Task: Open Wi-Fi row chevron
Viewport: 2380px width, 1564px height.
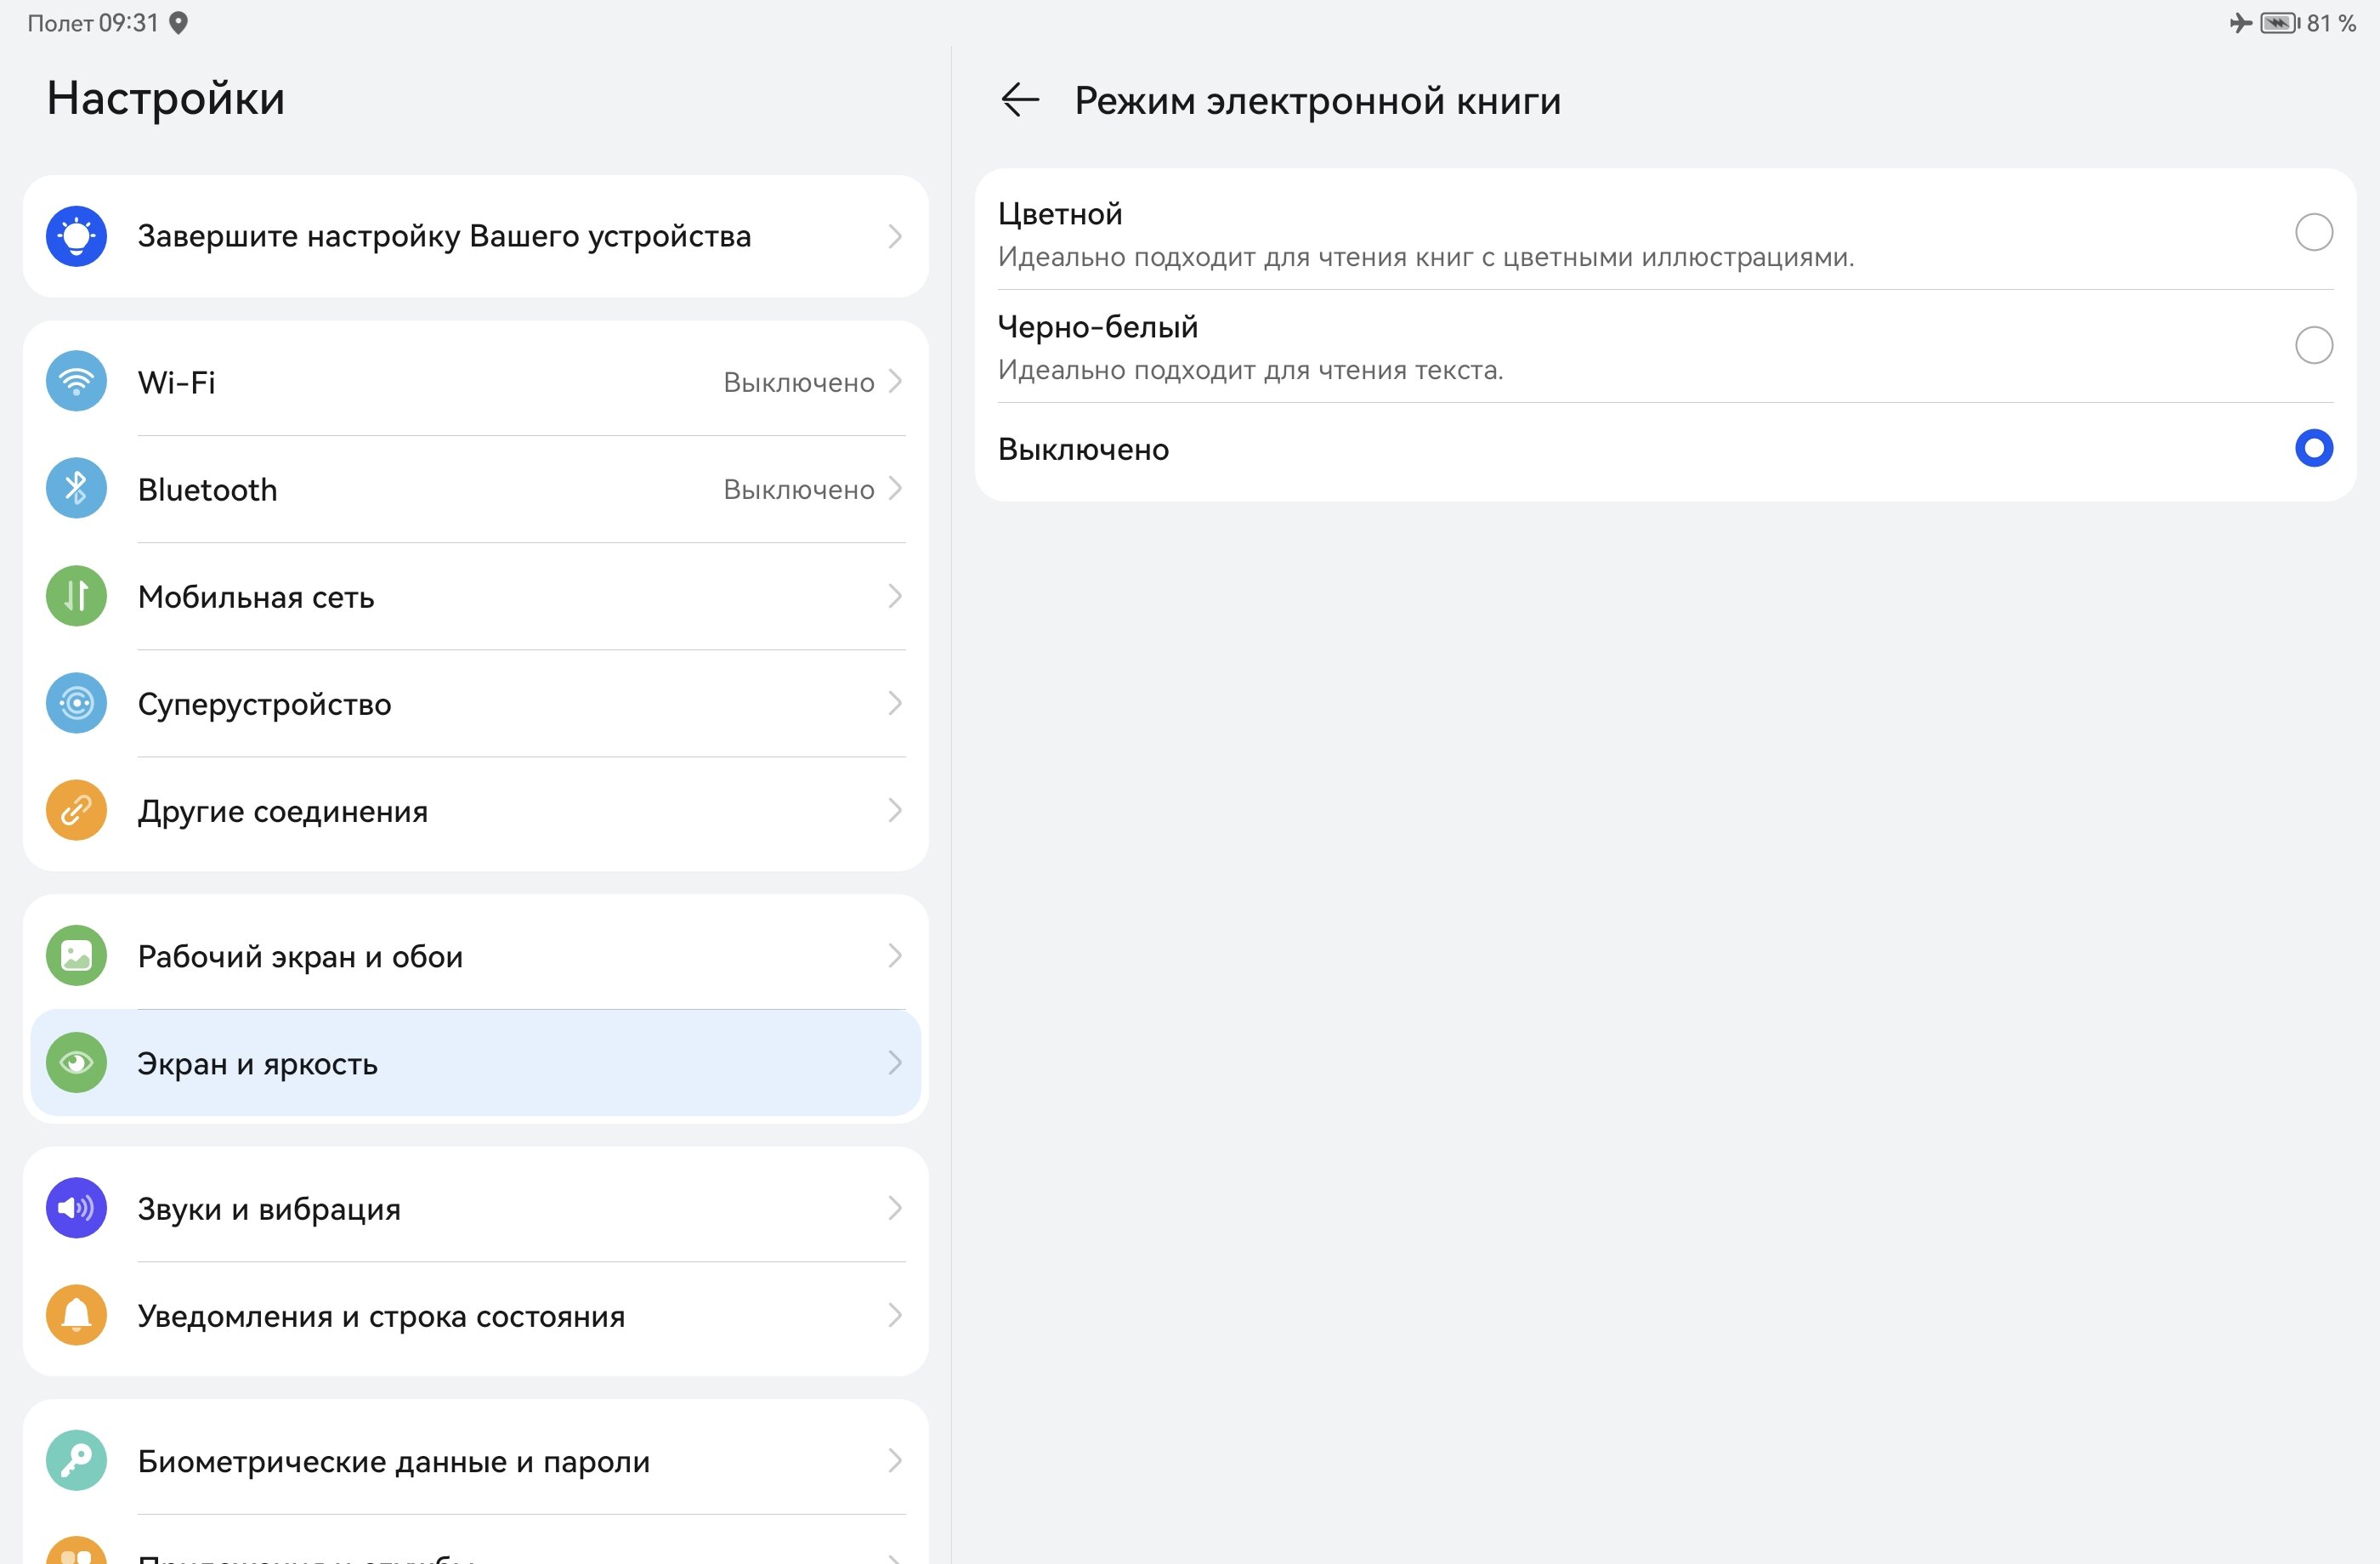Action: pos(895,382)
